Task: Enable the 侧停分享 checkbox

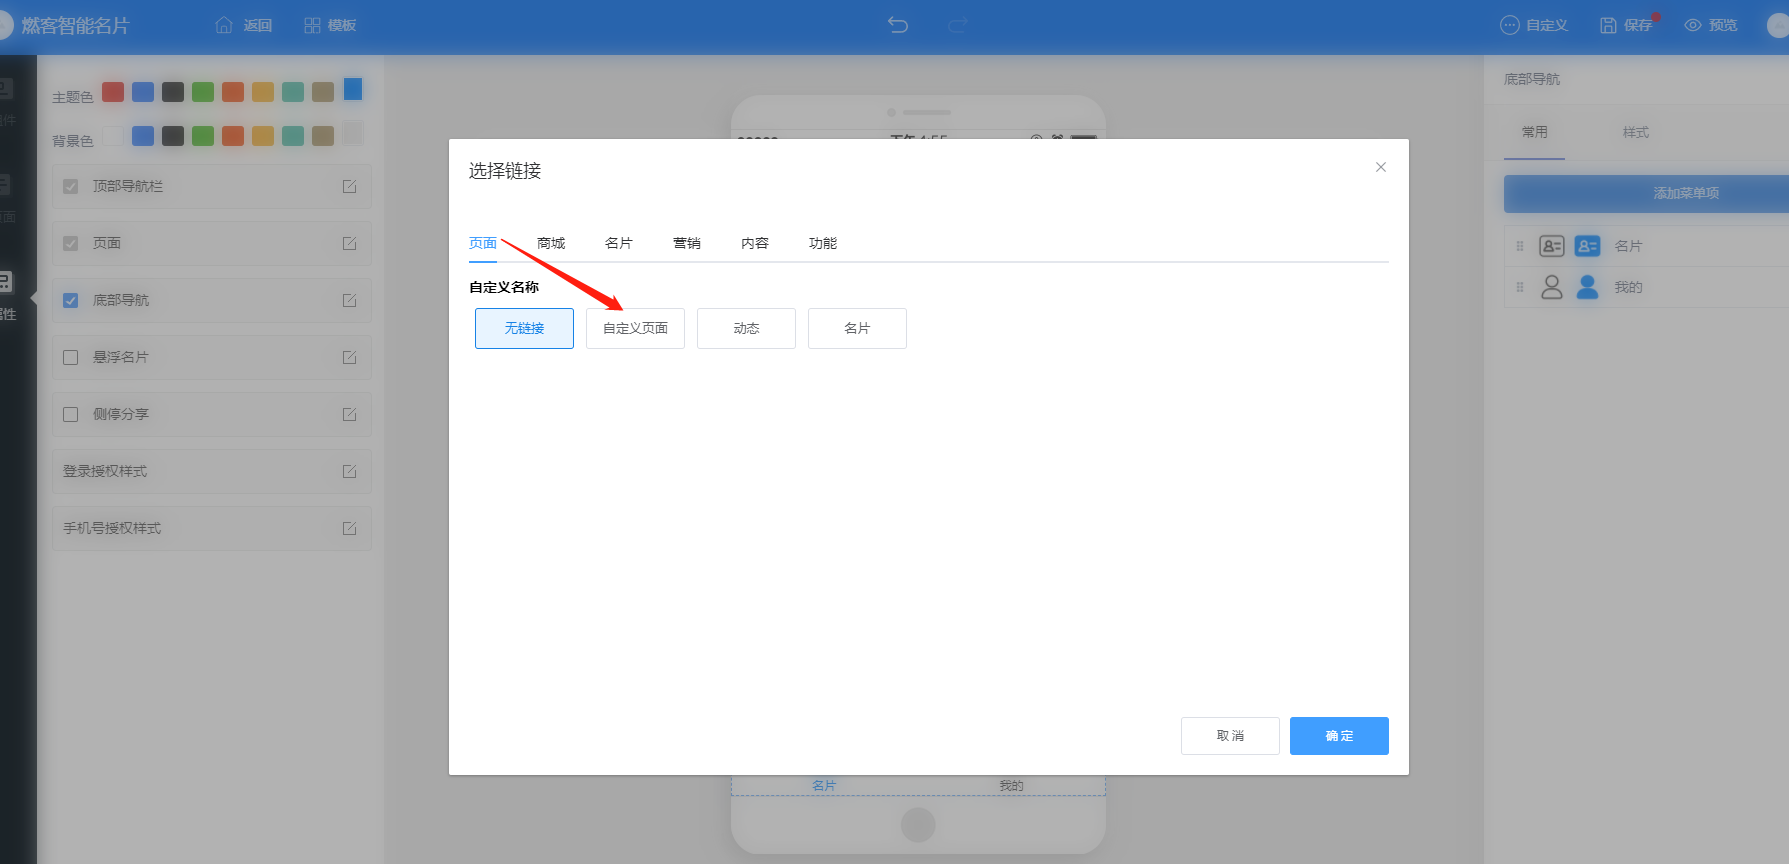Action: coord(71,415)
